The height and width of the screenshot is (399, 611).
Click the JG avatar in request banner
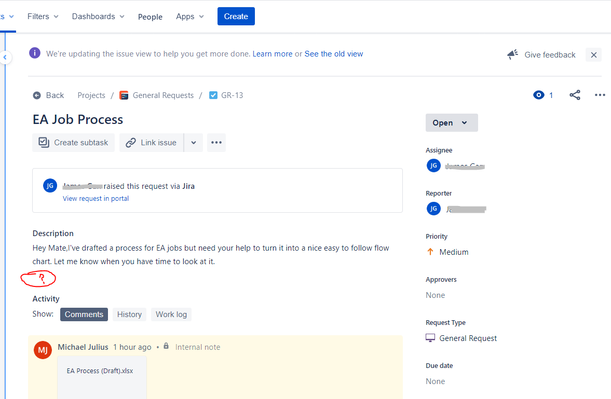[50, 185]
